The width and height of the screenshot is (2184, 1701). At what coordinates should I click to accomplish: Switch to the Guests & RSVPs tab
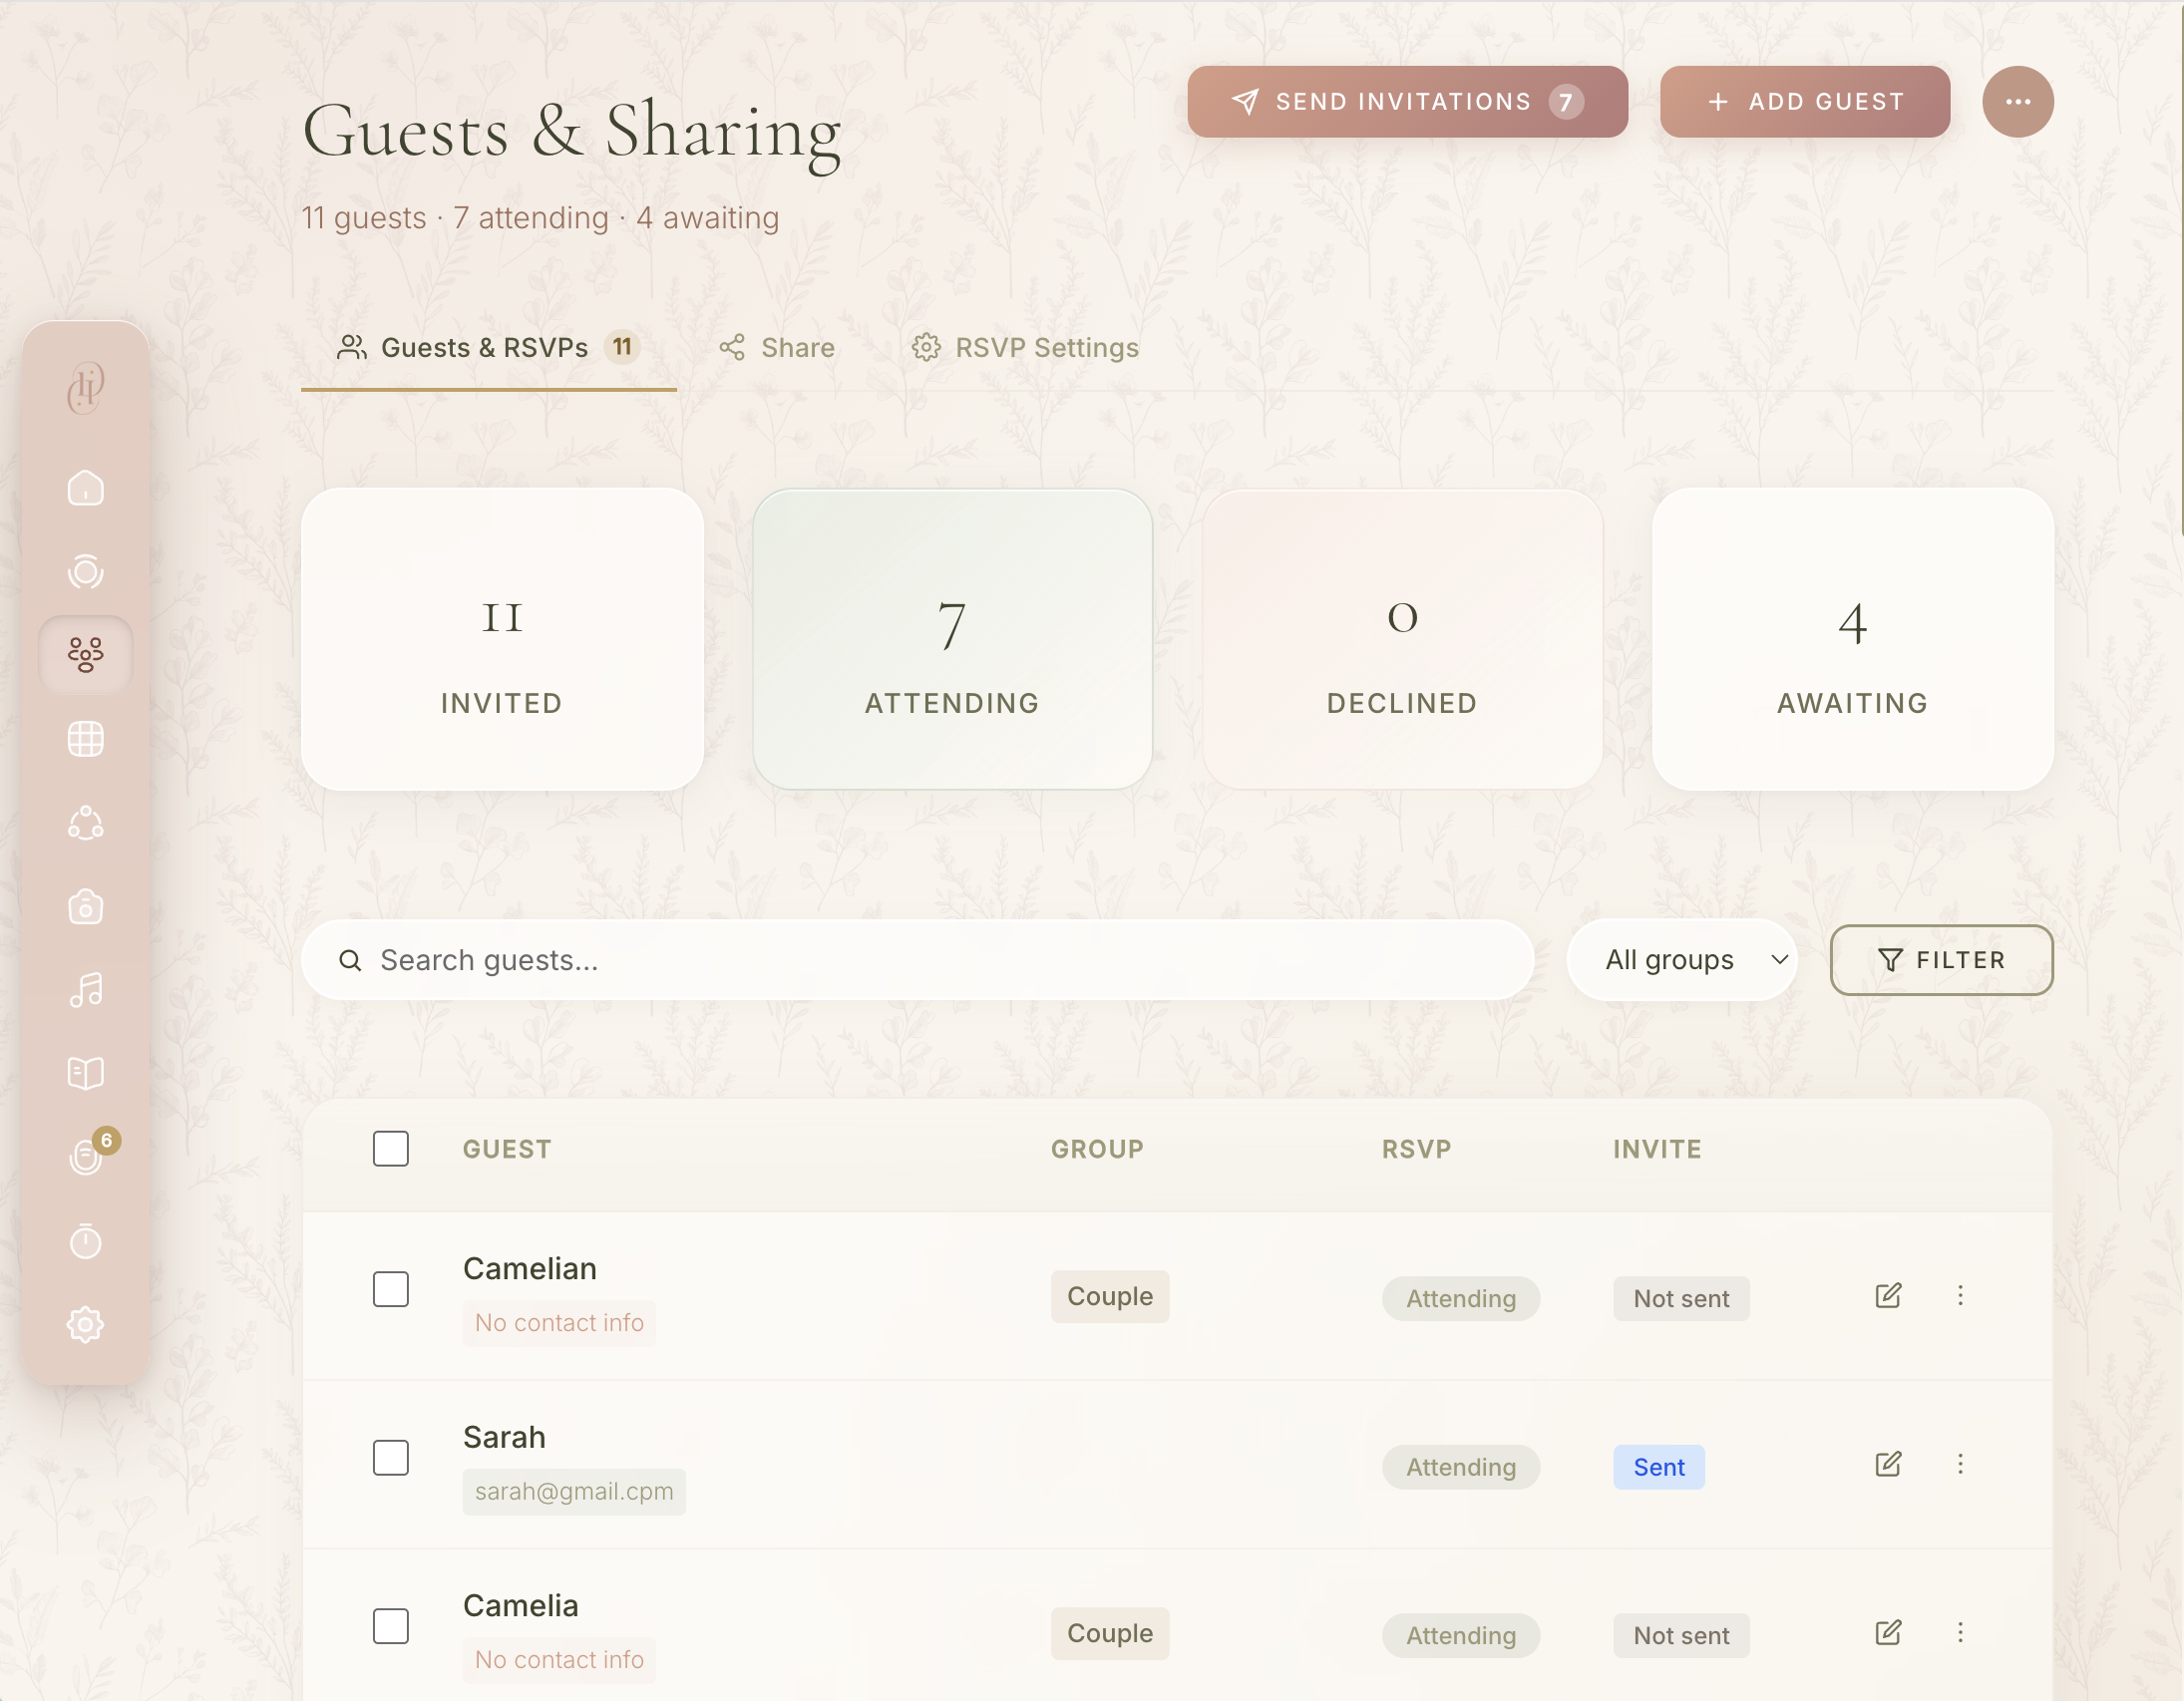(x=489, y=348)
